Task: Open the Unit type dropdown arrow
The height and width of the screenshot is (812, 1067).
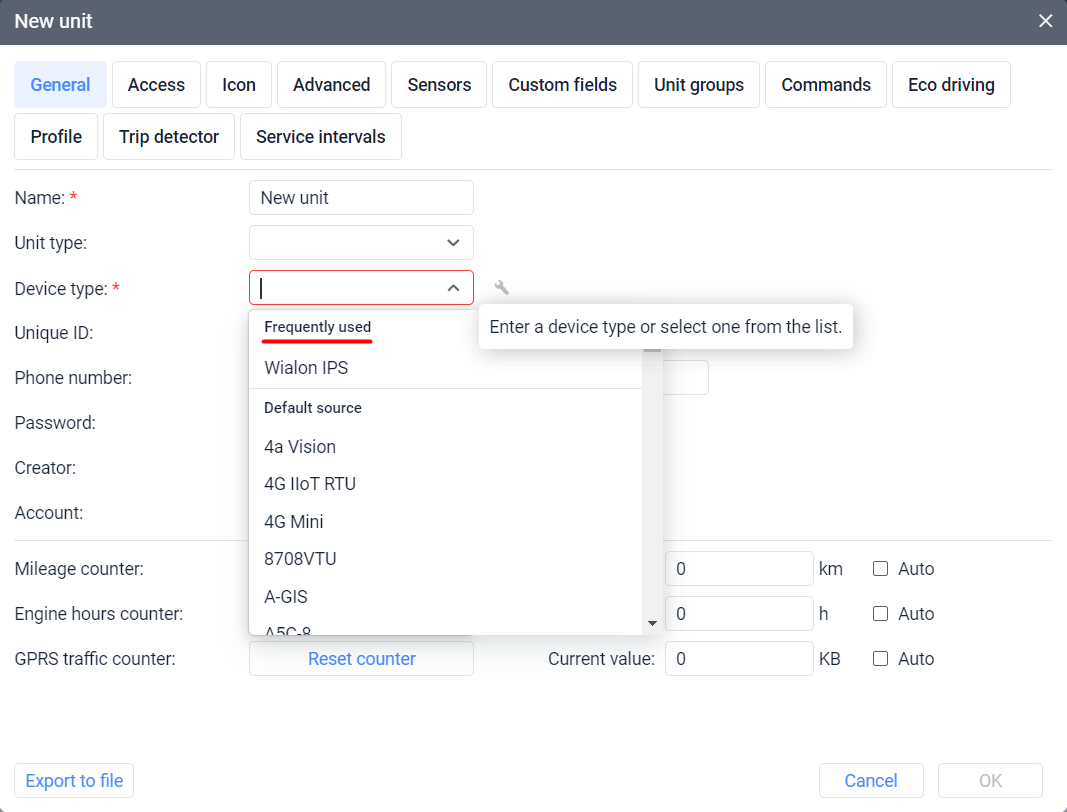Action: pyautogui.click(x=455, y=242)
